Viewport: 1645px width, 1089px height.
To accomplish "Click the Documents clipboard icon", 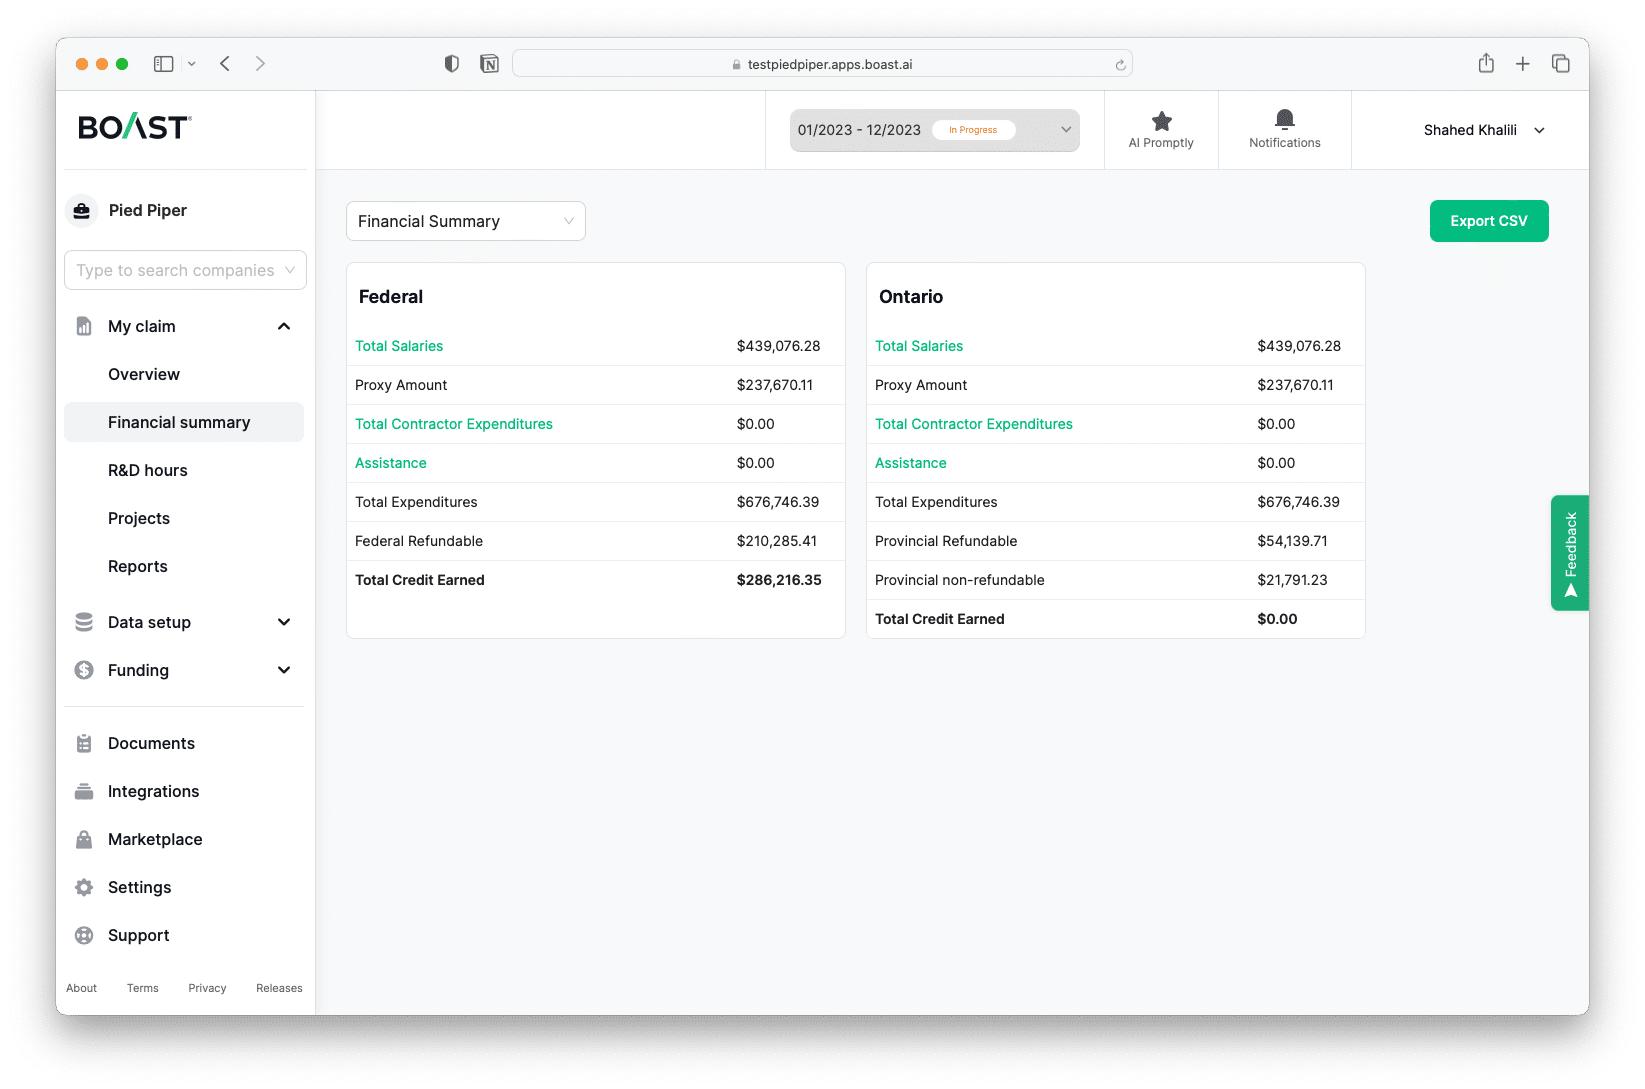I will 84,743.
